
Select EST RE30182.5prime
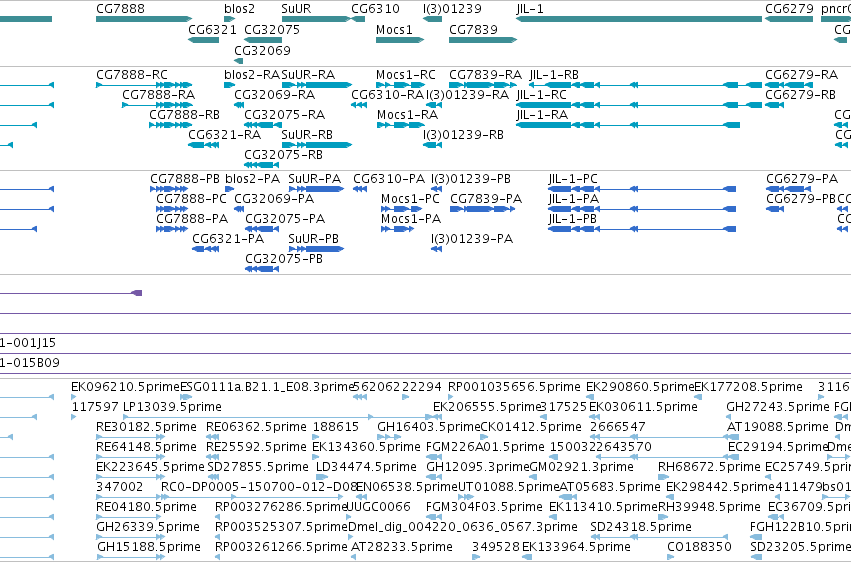click(x=130, y=437)
